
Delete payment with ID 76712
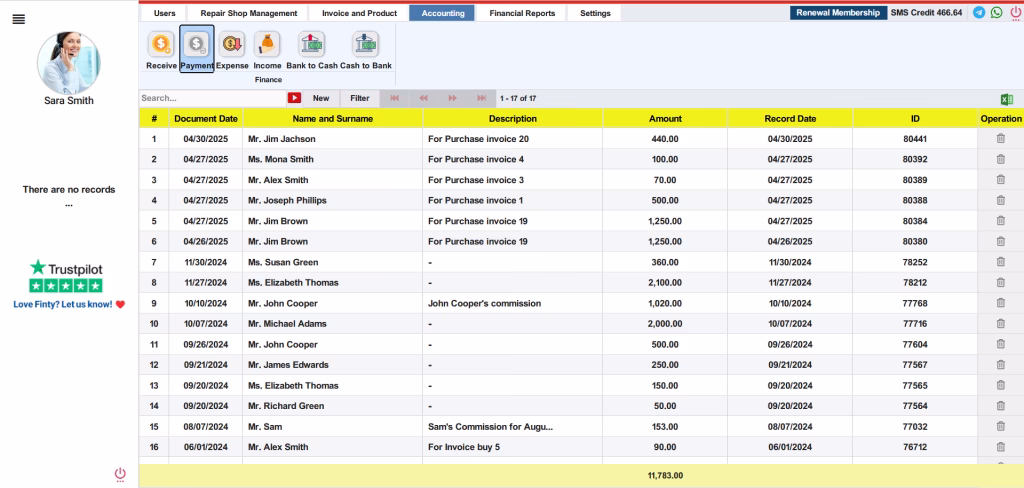1000,447
